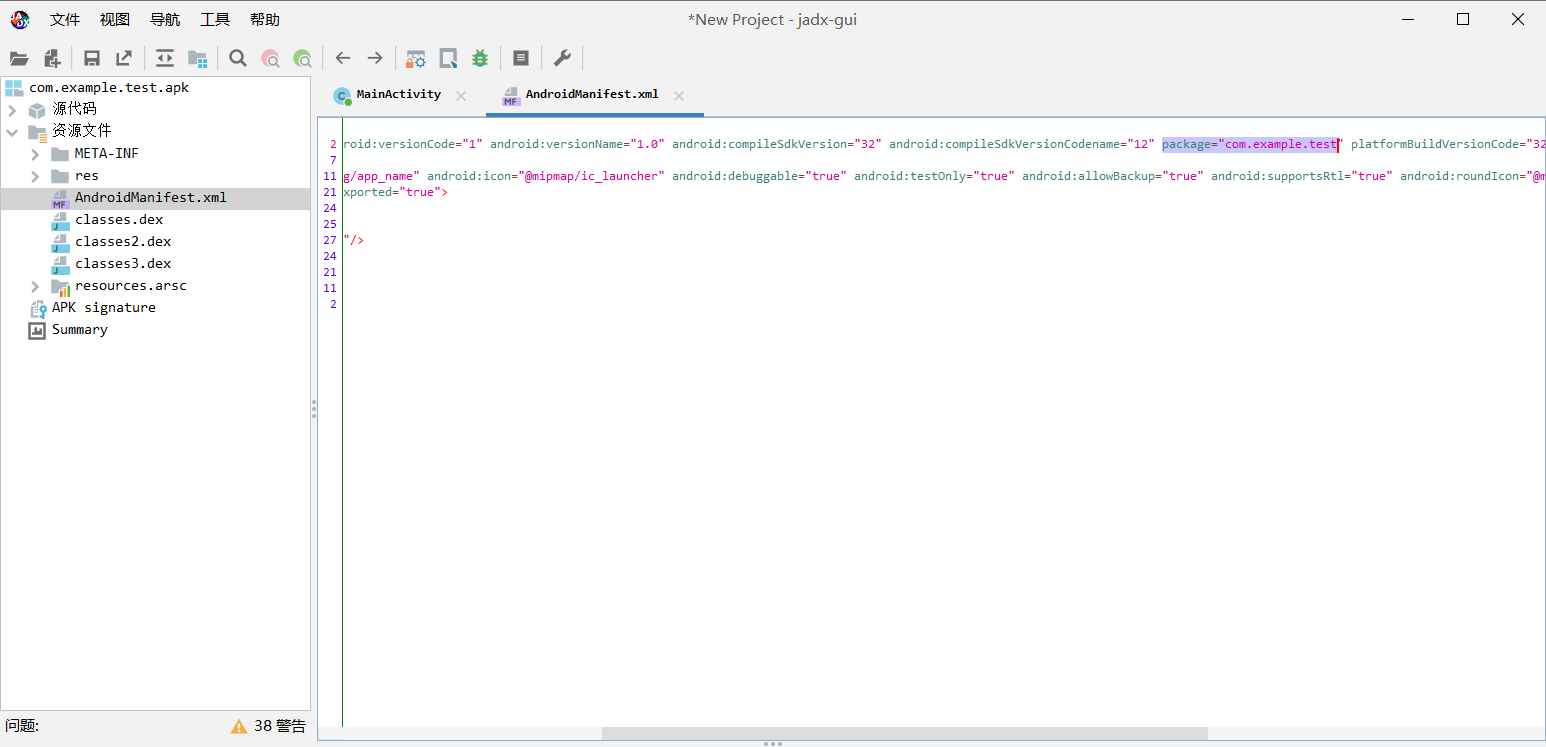The height and width of the screenshot is (747, 1546).
Task: Open the 帮助 menu
Action: coord(265,20)
